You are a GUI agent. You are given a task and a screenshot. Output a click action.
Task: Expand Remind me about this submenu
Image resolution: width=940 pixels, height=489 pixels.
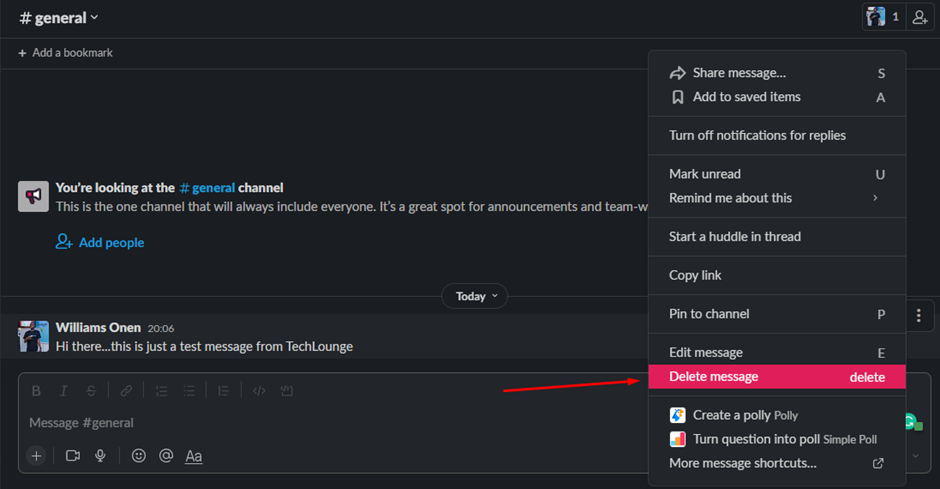coord(777,198)
